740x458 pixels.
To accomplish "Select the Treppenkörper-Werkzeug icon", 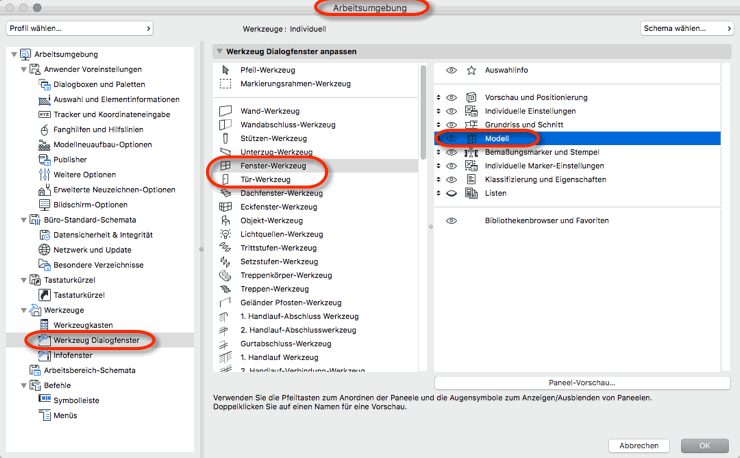I will click(226, 275).
